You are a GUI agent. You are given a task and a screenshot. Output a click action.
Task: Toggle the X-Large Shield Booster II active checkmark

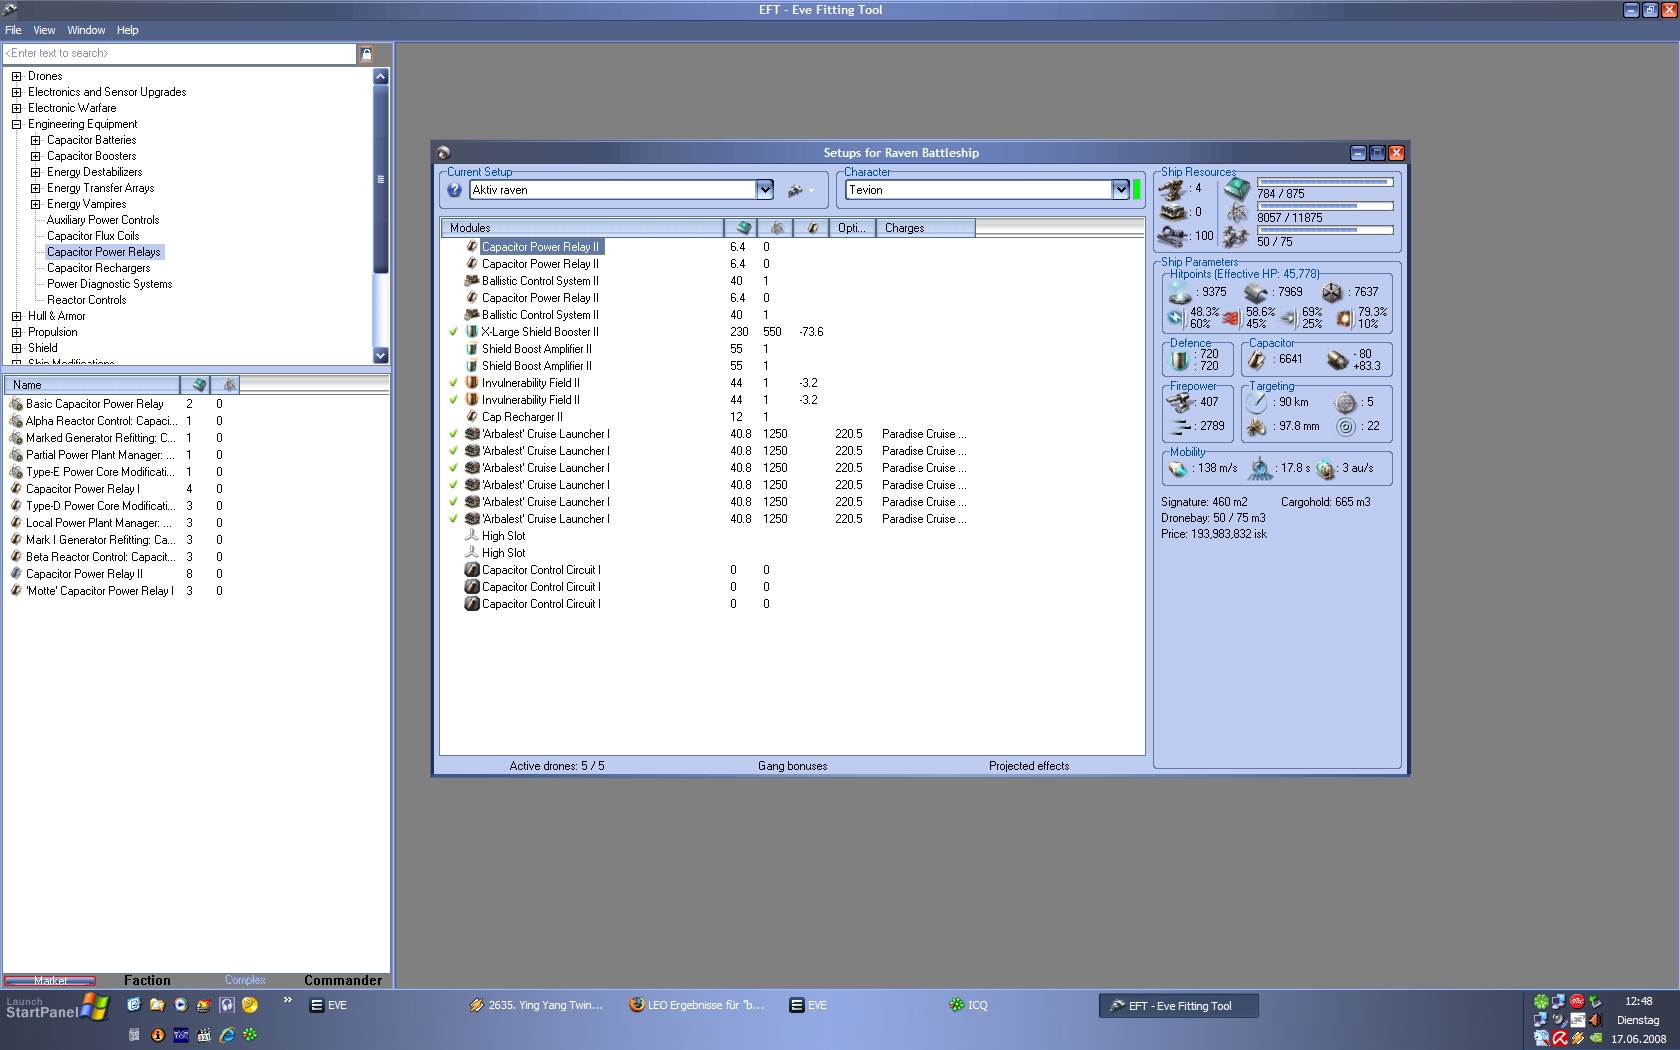[453, 332]
